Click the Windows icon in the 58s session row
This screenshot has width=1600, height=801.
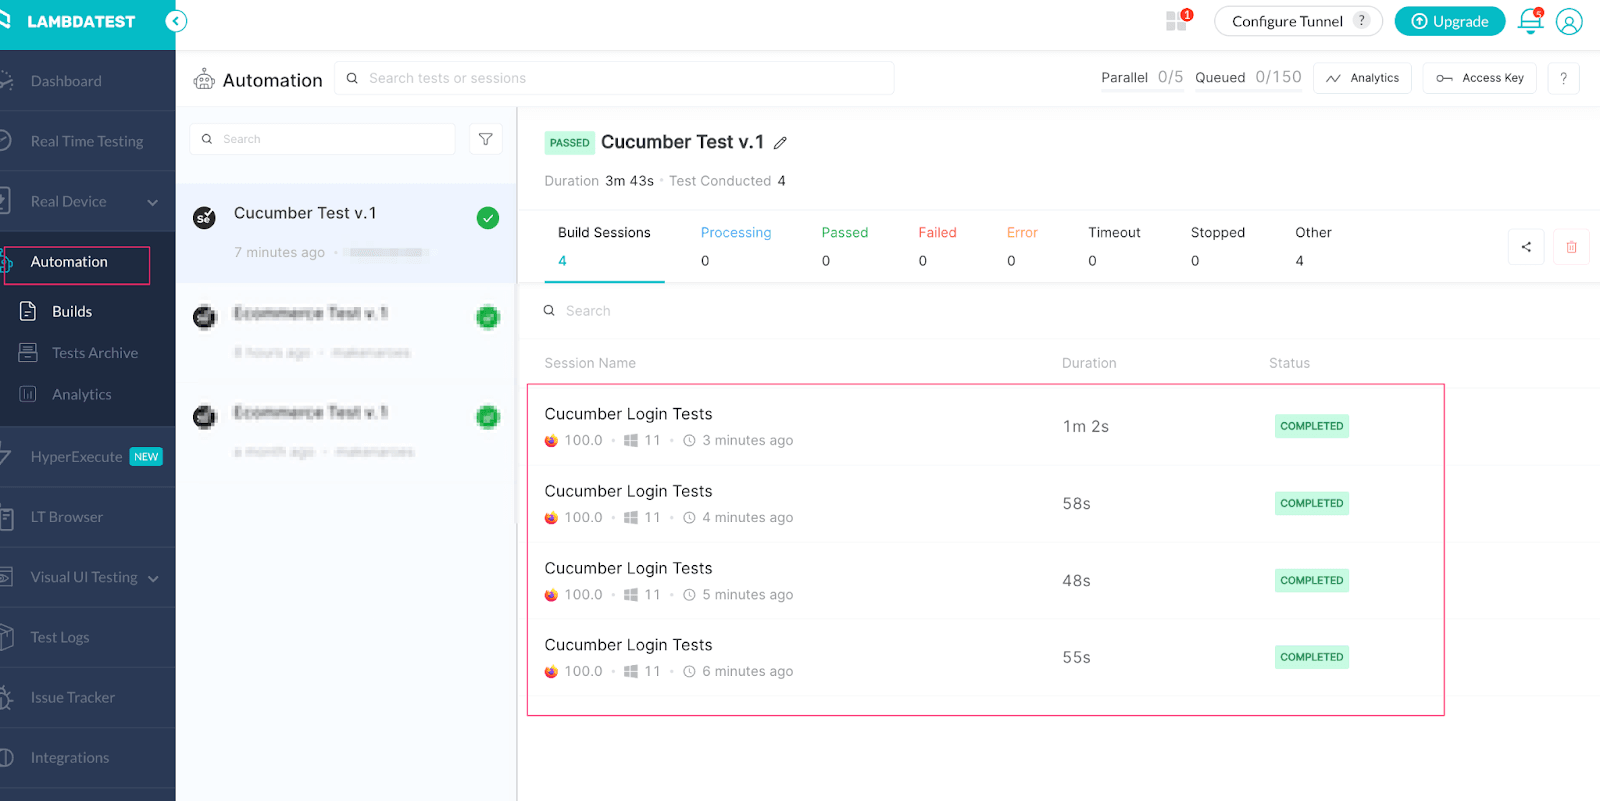(x=631, y=518)
